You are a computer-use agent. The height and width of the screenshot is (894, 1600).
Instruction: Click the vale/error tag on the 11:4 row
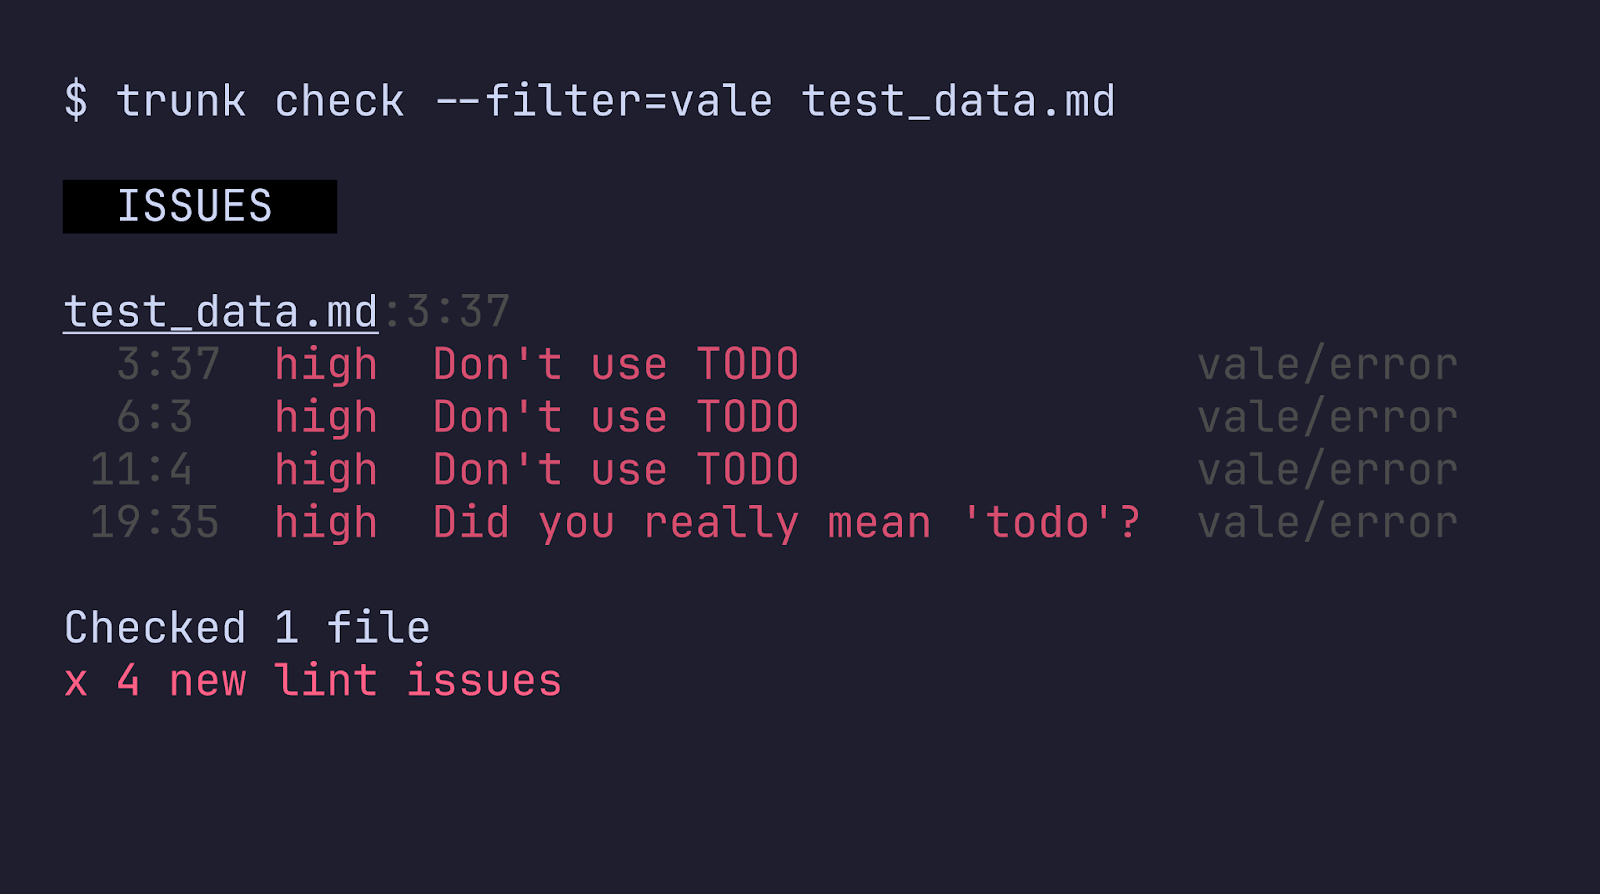pos(1328,470)
